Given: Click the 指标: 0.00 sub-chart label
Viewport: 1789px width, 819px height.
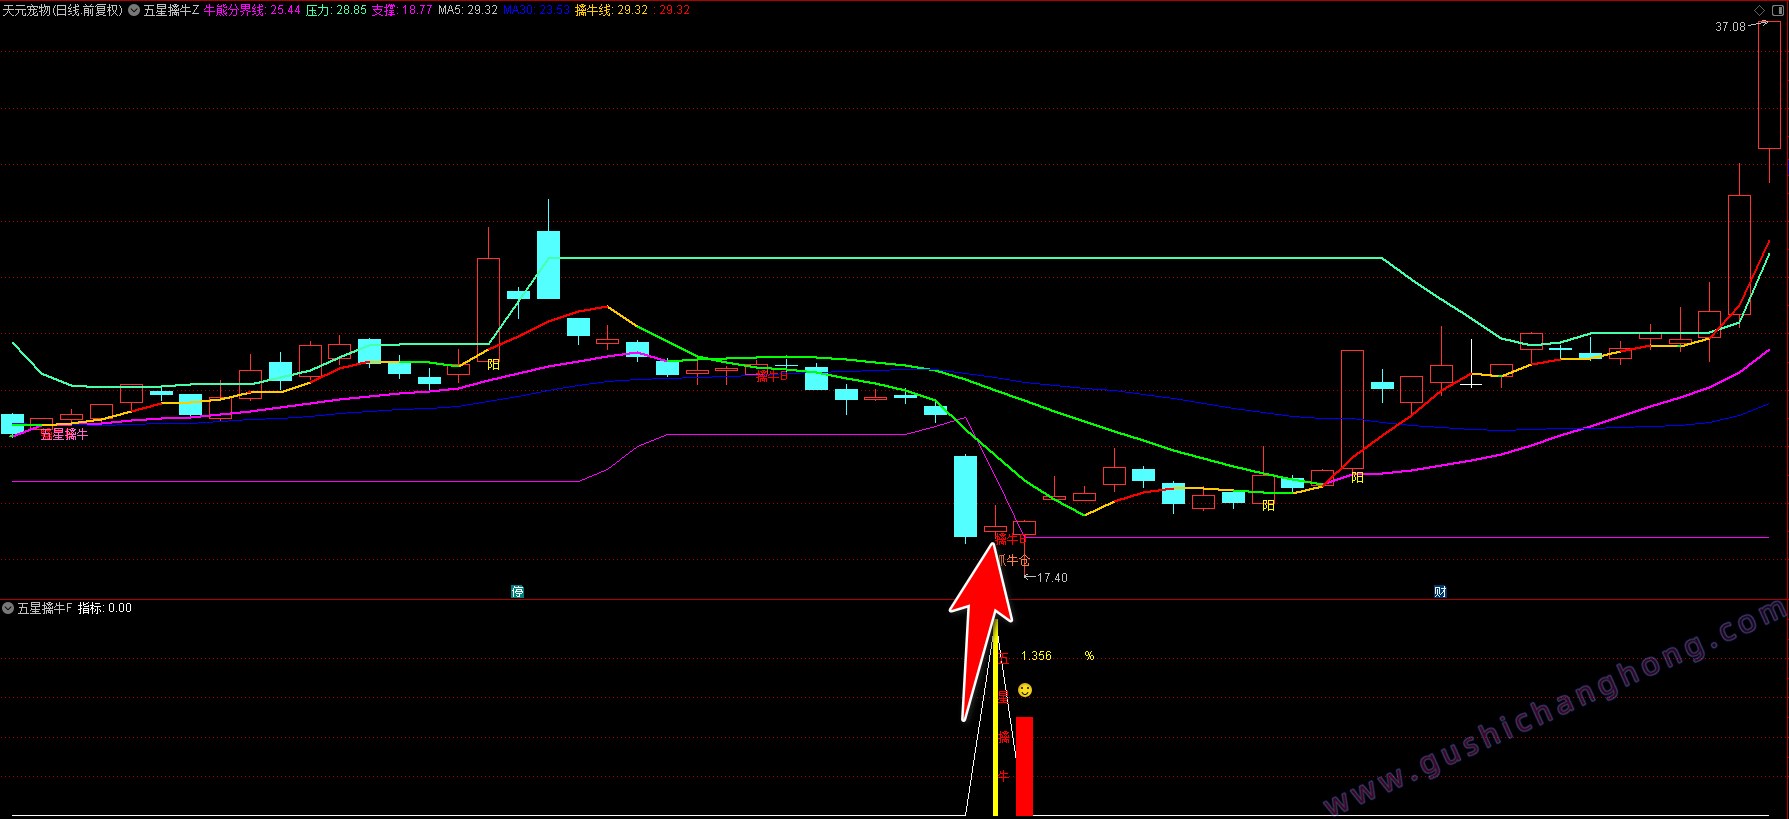Looking at the screenshot, I should point(105,608).
